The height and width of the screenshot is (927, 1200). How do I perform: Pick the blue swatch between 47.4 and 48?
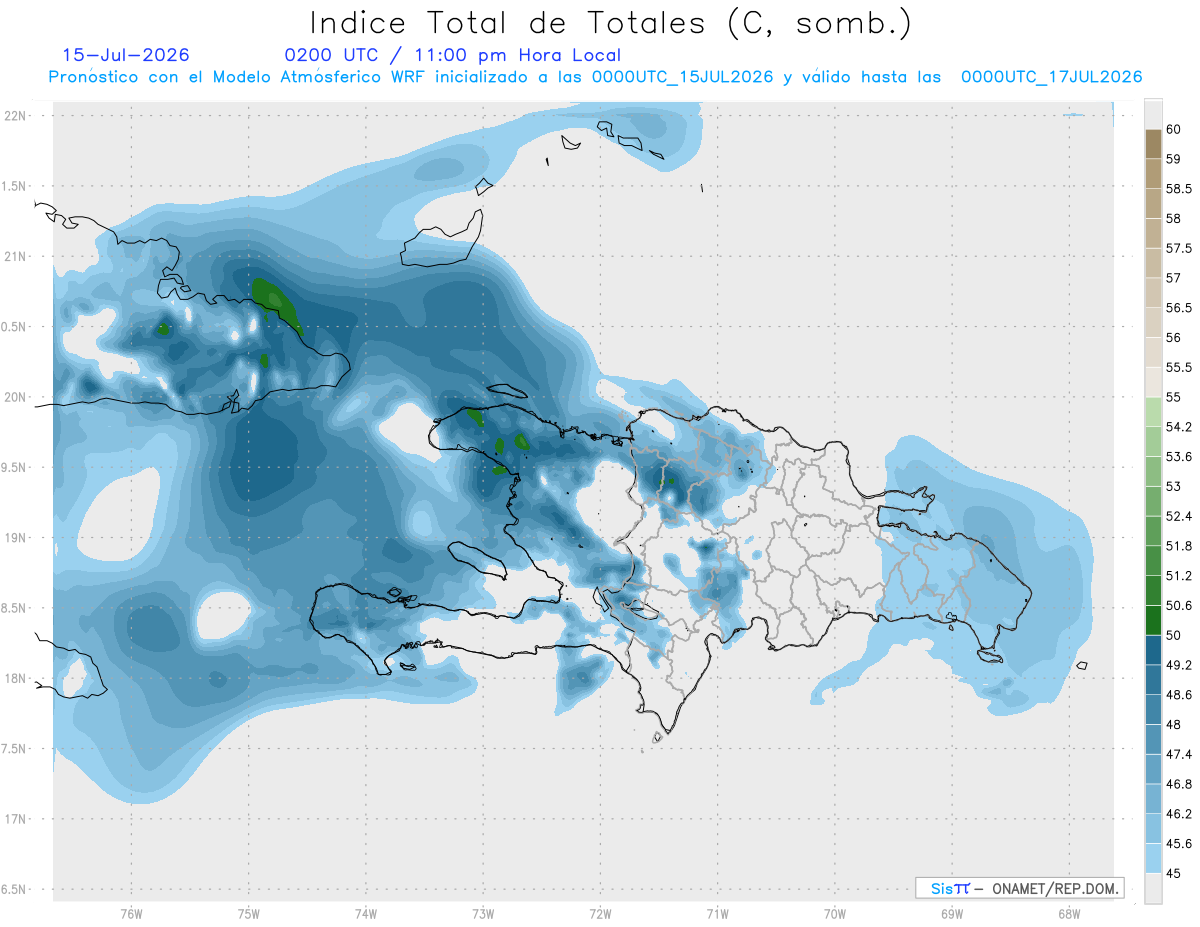pyautogui.click(x=1153, y=739)
